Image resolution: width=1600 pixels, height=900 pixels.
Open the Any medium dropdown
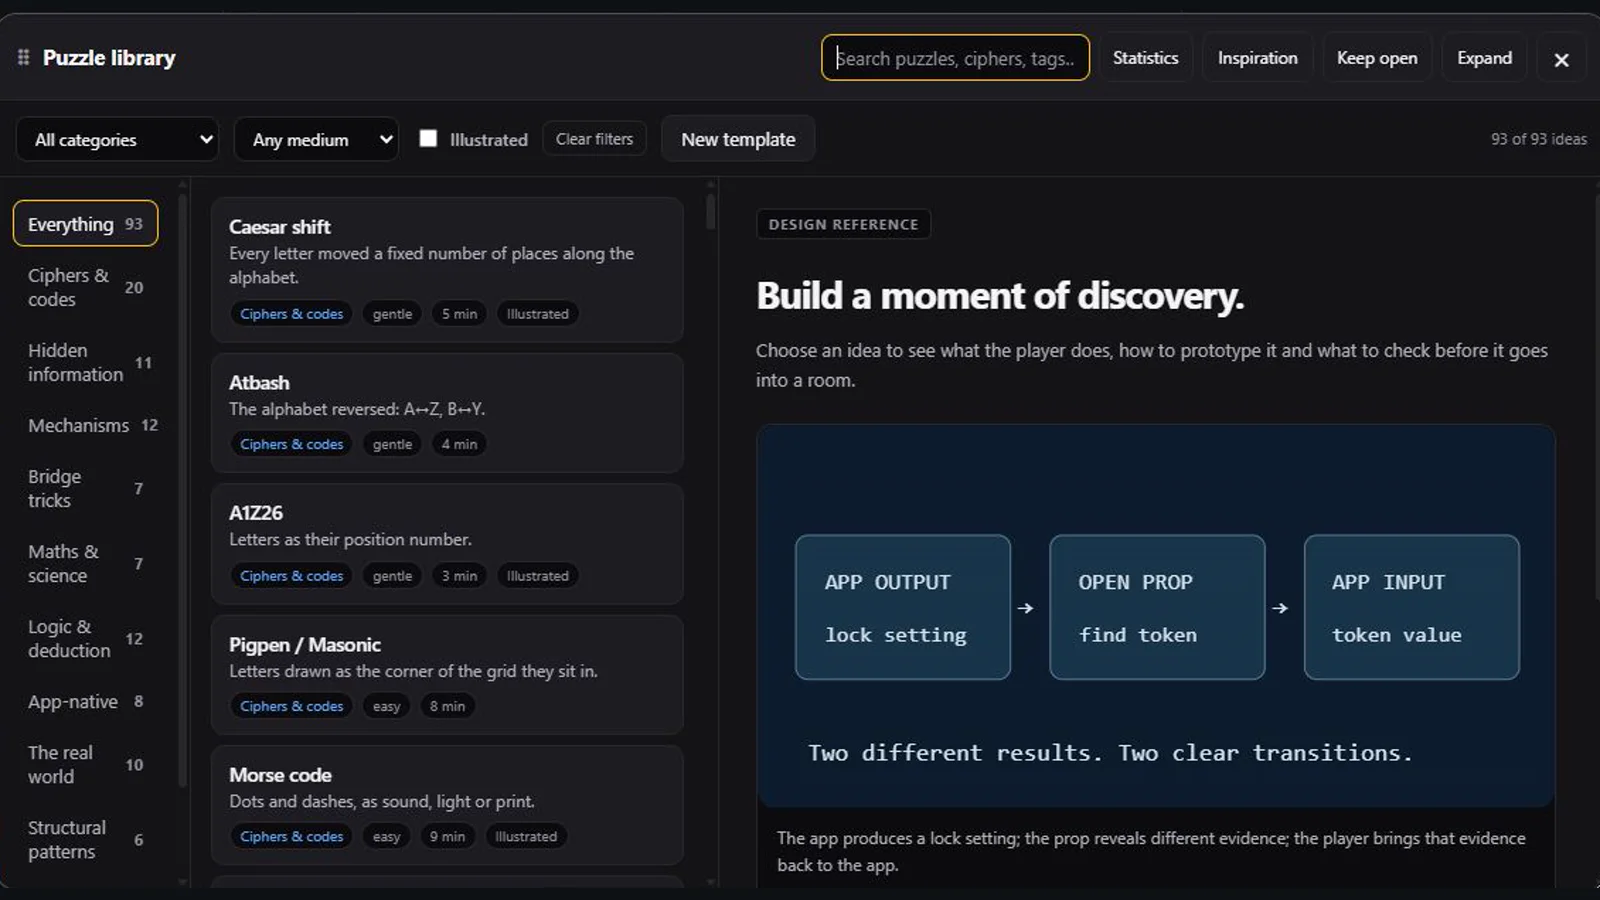[x=316, y=139]
